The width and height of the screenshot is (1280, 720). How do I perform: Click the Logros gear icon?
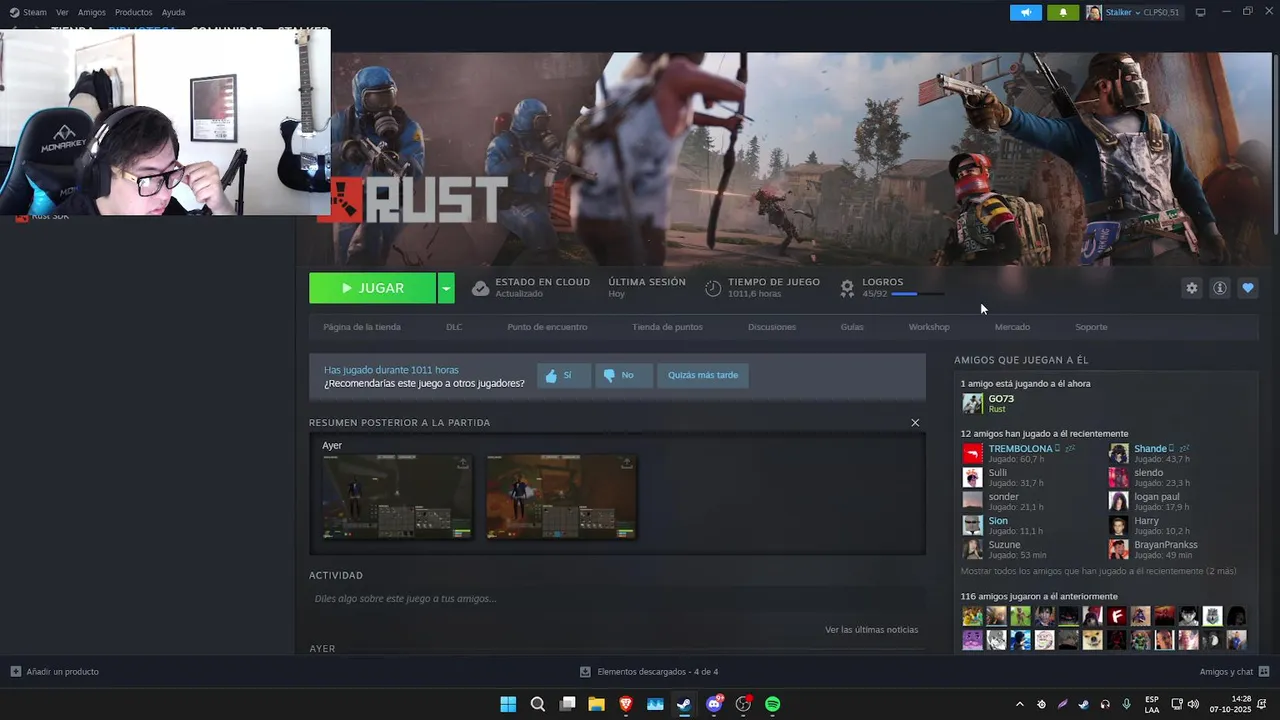(847, 288)
